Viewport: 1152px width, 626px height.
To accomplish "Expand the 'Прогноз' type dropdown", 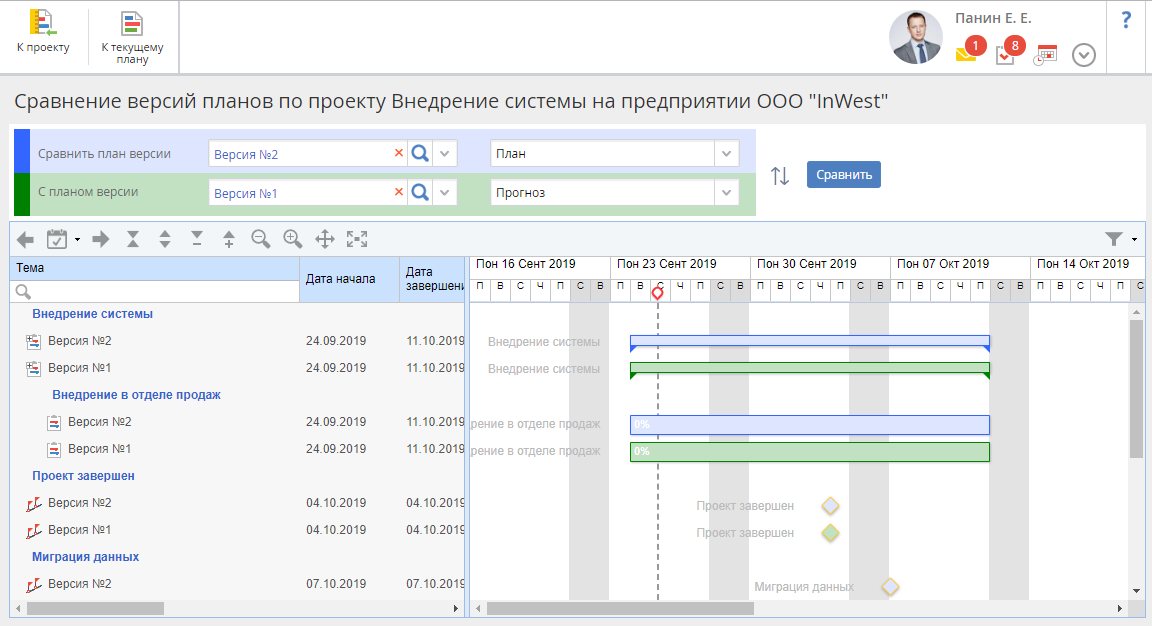I will point(727,193).
